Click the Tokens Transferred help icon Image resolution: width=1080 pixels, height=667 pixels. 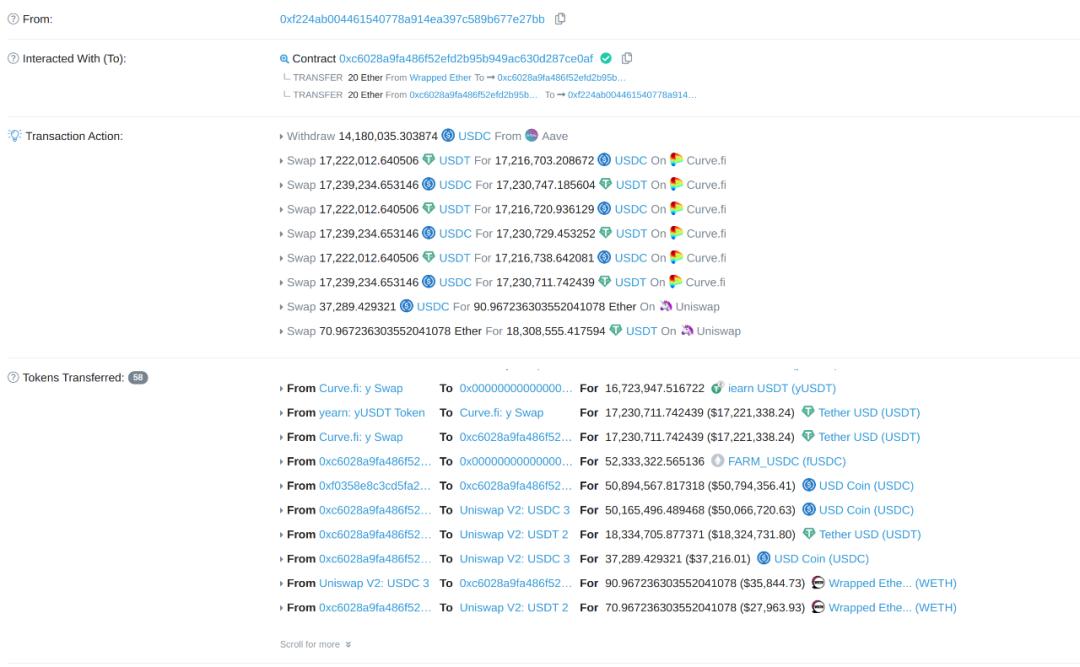13,377
